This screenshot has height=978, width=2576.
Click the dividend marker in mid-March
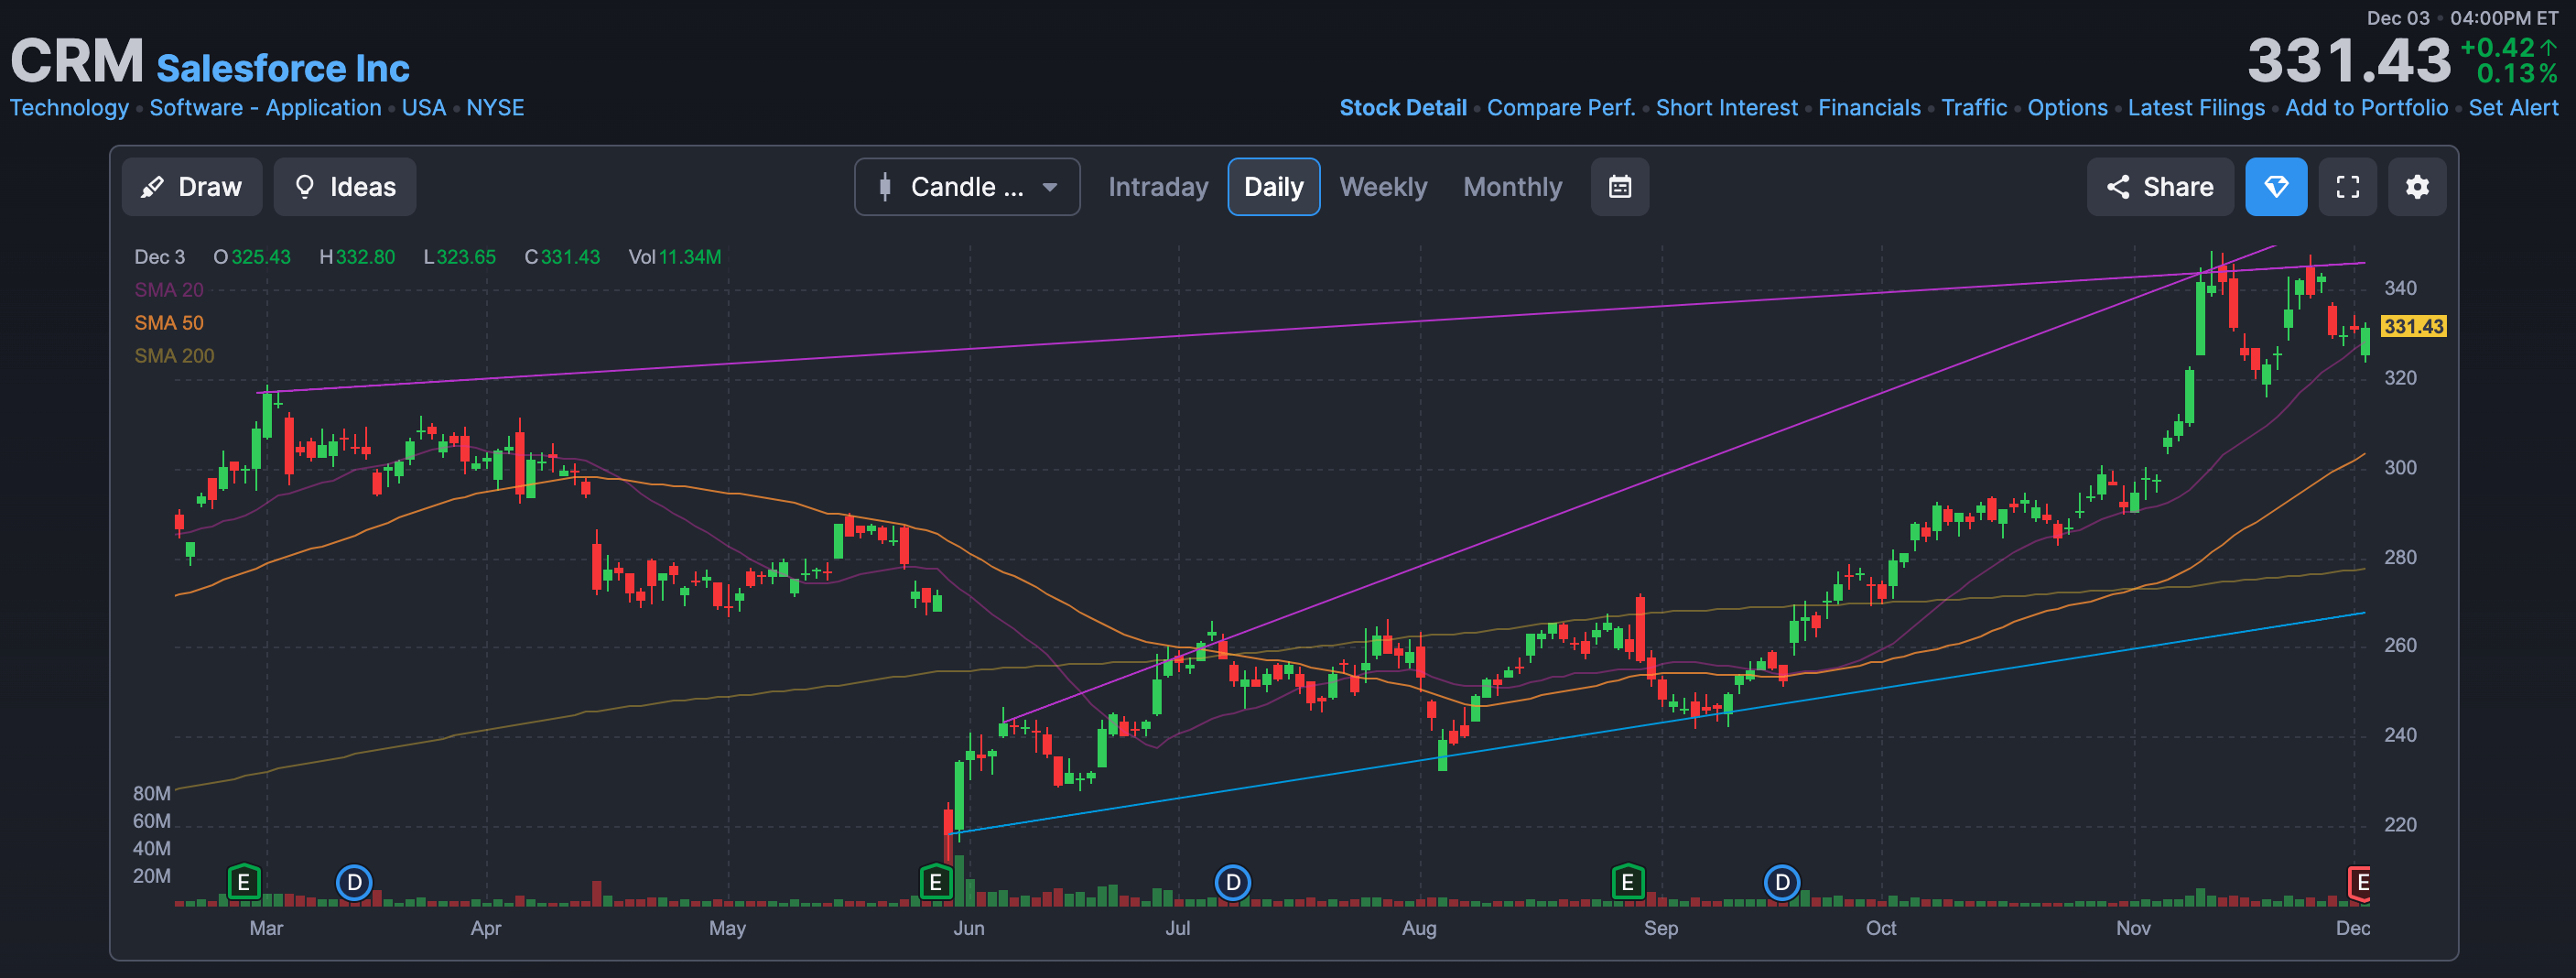point(354,882)
